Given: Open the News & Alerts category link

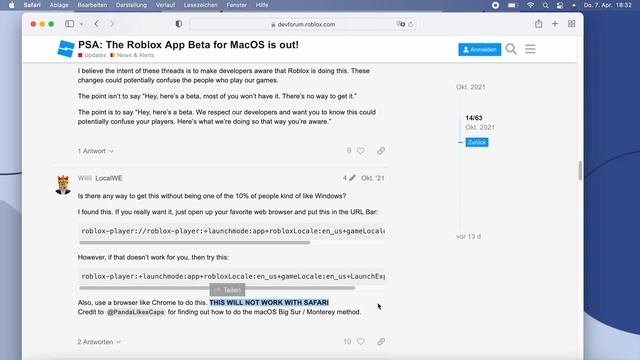Looking at the screenshot, I should pos(132,55).
